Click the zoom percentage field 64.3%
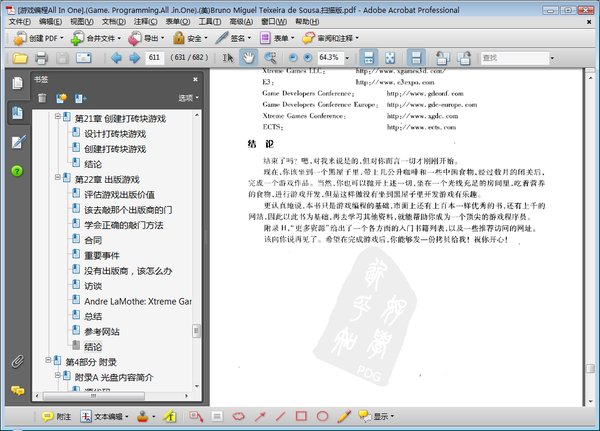Screen dimensions: 600x431 point(330,58)
